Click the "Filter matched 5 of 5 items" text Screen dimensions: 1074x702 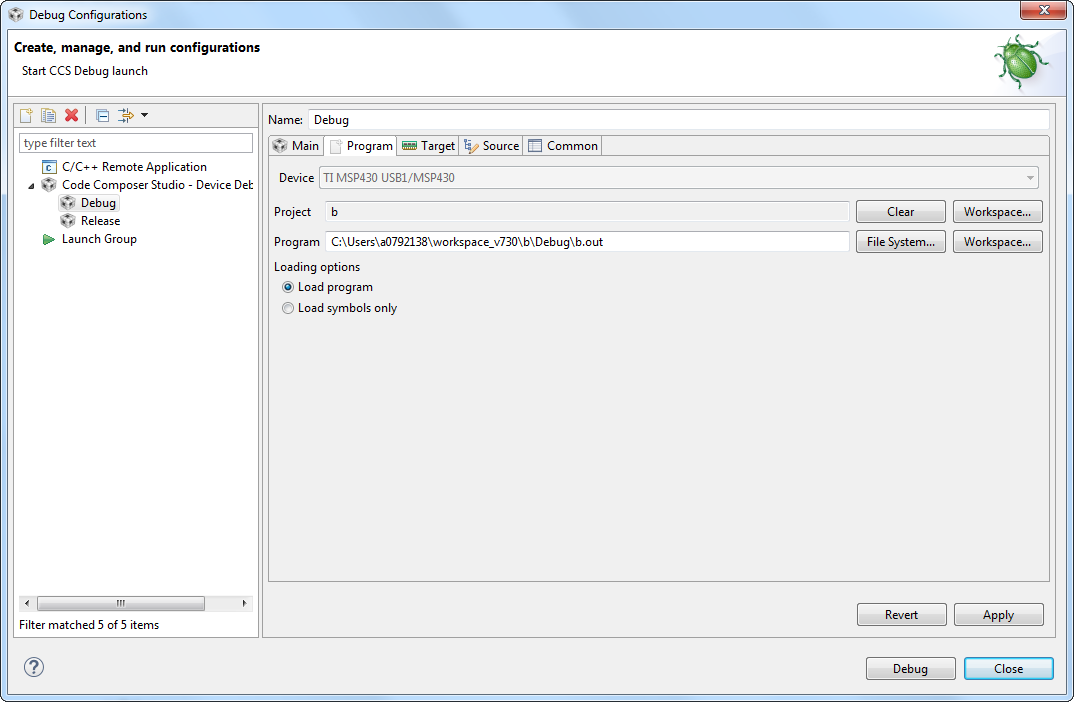point(89,625)
